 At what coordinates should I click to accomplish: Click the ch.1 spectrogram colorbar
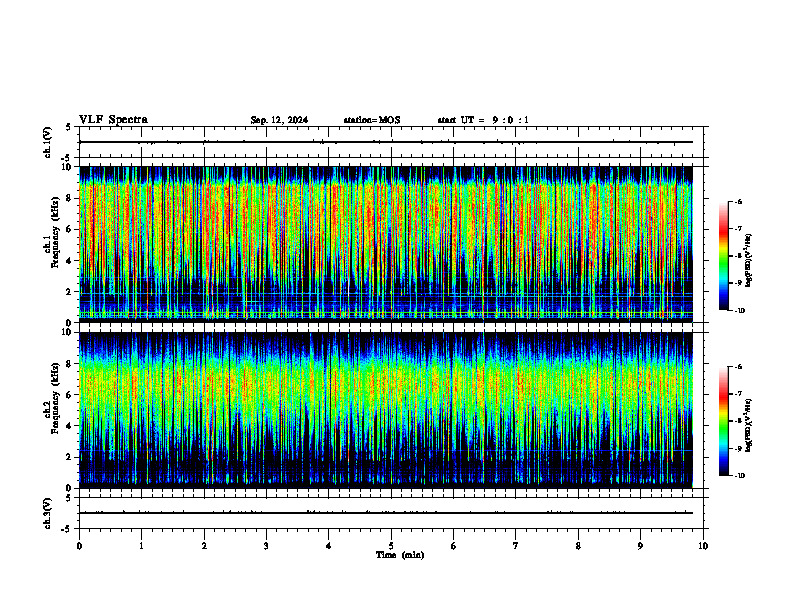point(723,256)
